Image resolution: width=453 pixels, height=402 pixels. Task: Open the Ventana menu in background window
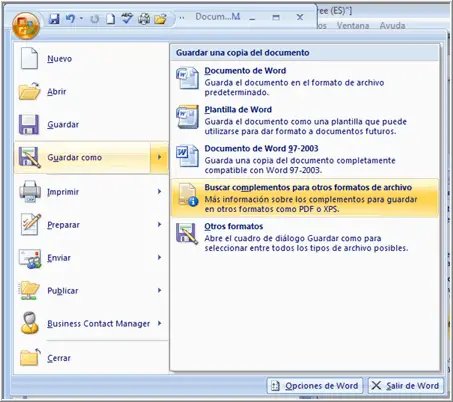353,26
